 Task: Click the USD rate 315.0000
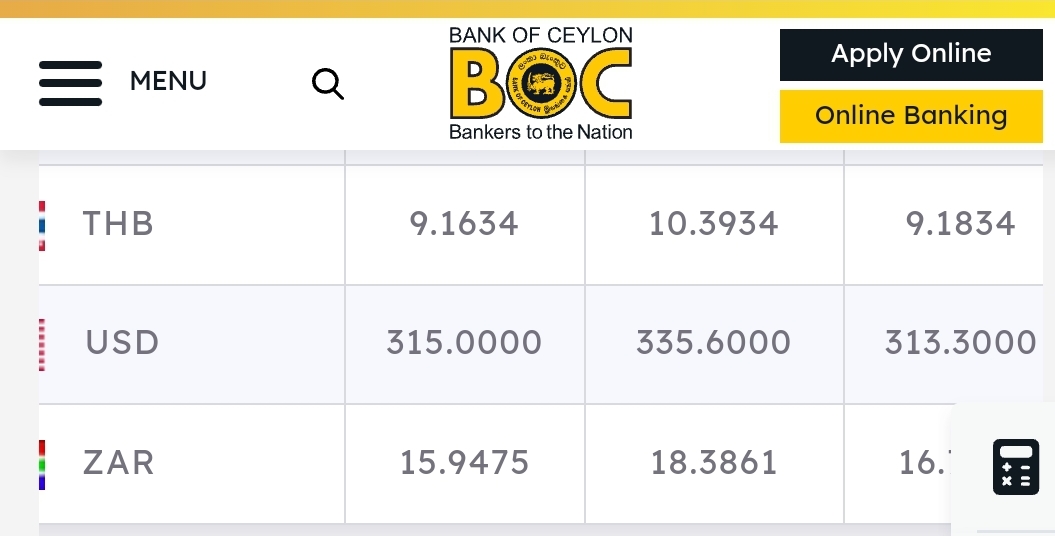coord(464,342)
